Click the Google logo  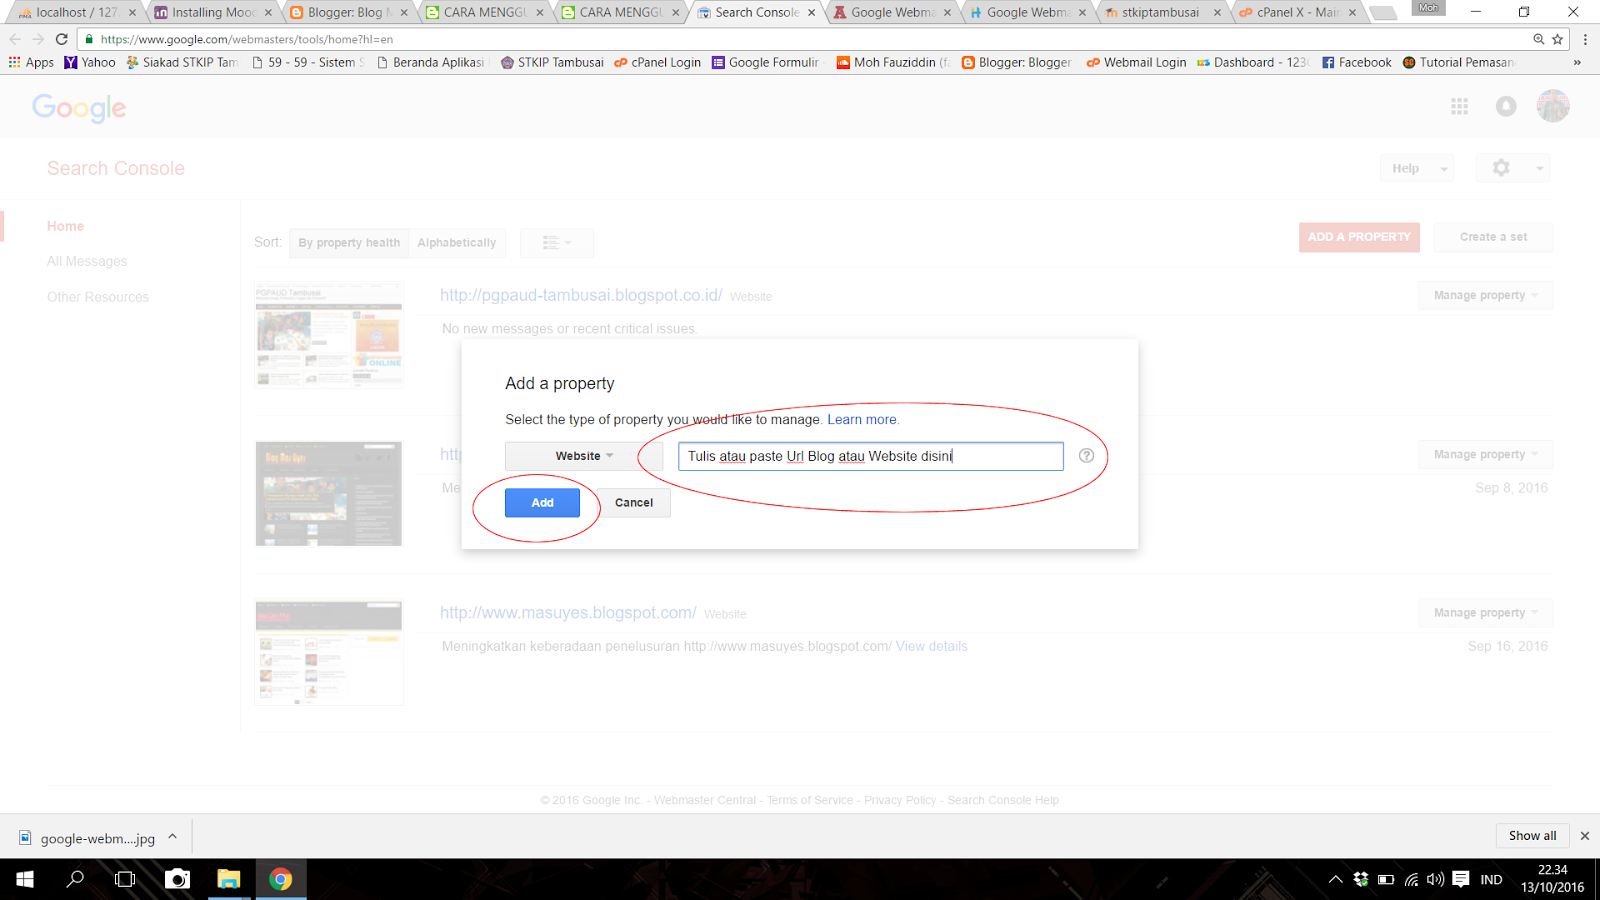79,107
